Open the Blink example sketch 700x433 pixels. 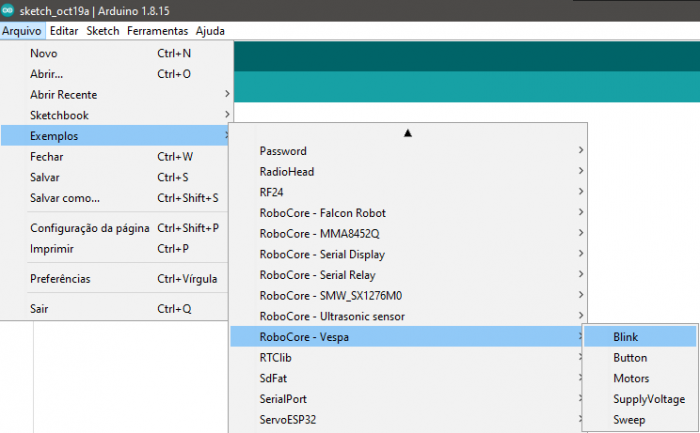(x=640, y=337)
